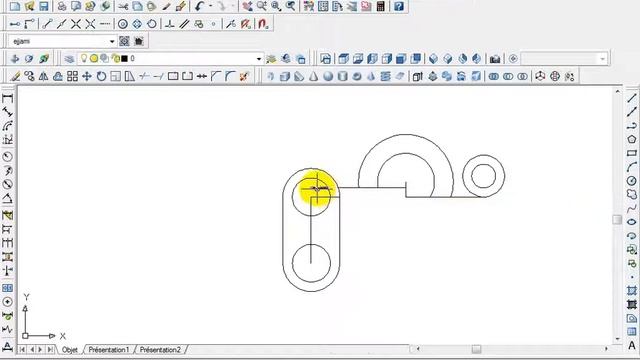
Task: Select the Trim tool
Action: (x=144, y=76)
